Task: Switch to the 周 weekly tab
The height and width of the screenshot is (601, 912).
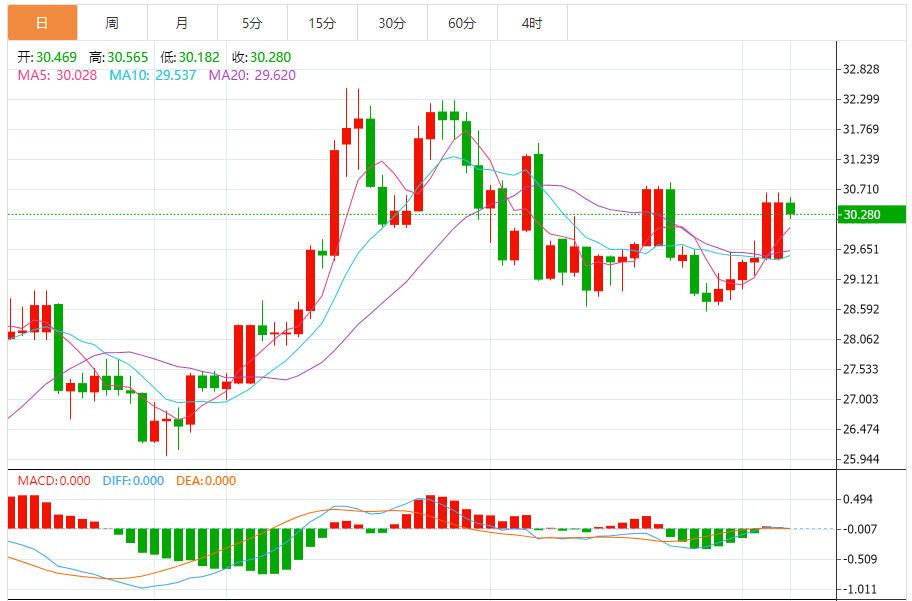Action: click(112, 23)
